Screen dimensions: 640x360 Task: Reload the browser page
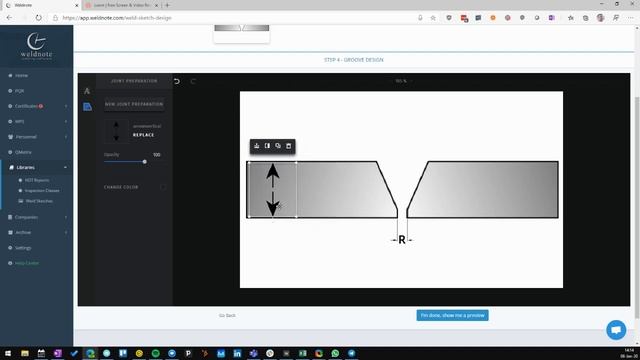point(38,18)
